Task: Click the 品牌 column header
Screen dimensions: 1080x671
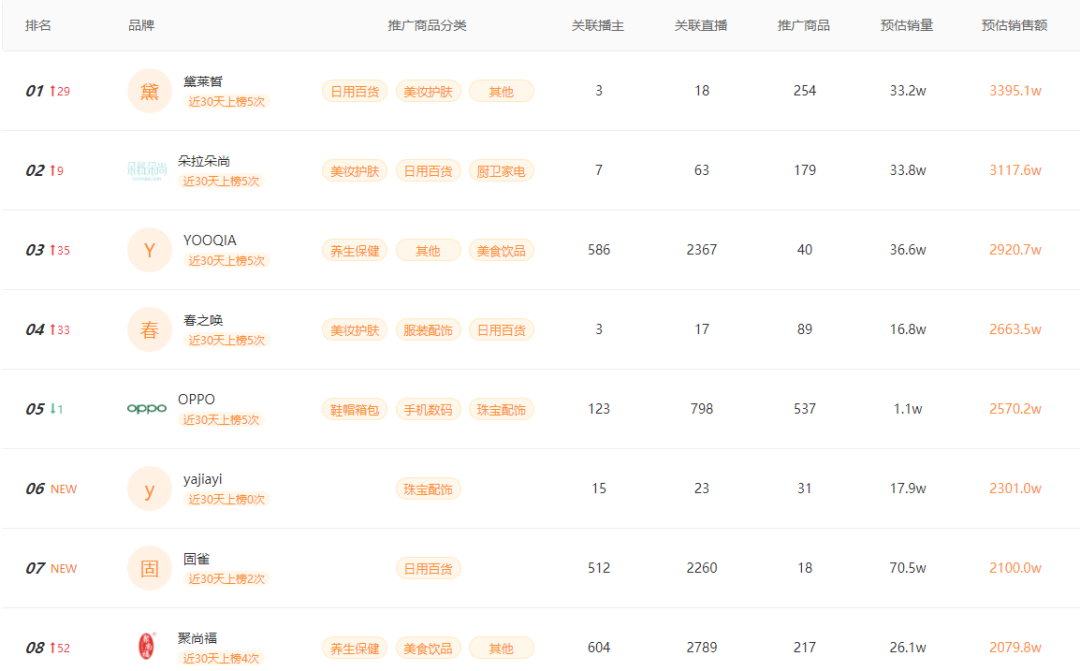Action: point(141,25)
